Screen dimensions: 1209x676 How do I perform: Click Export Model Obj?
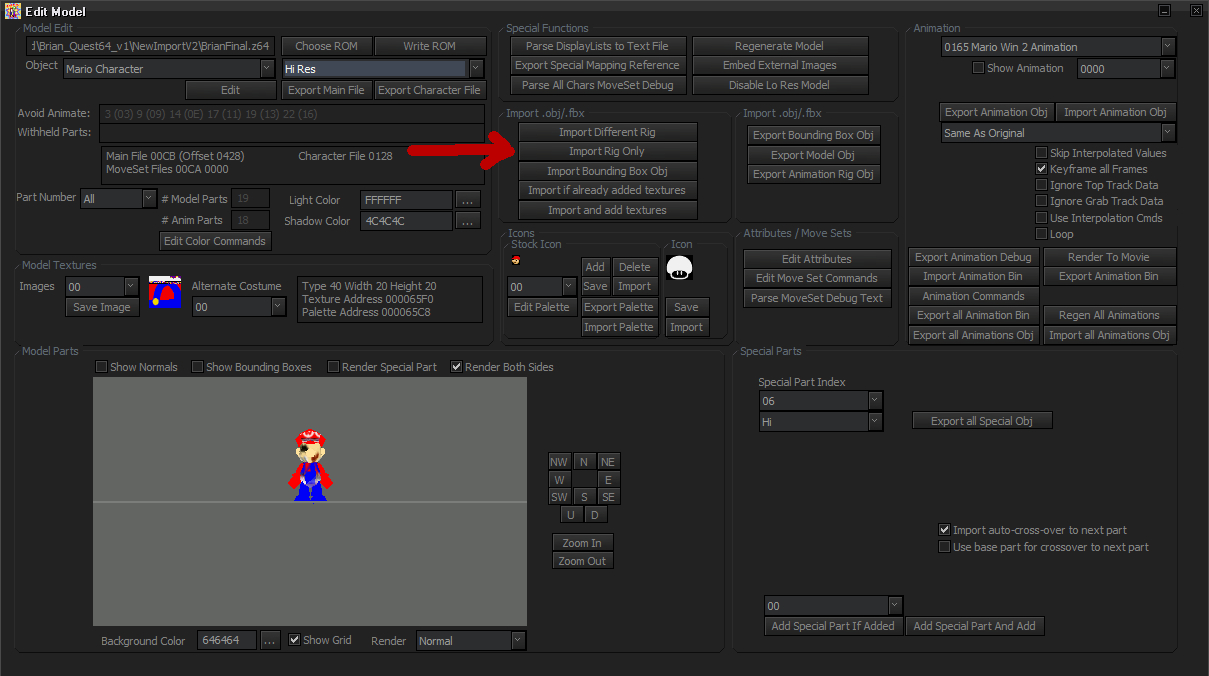point(813,155)
